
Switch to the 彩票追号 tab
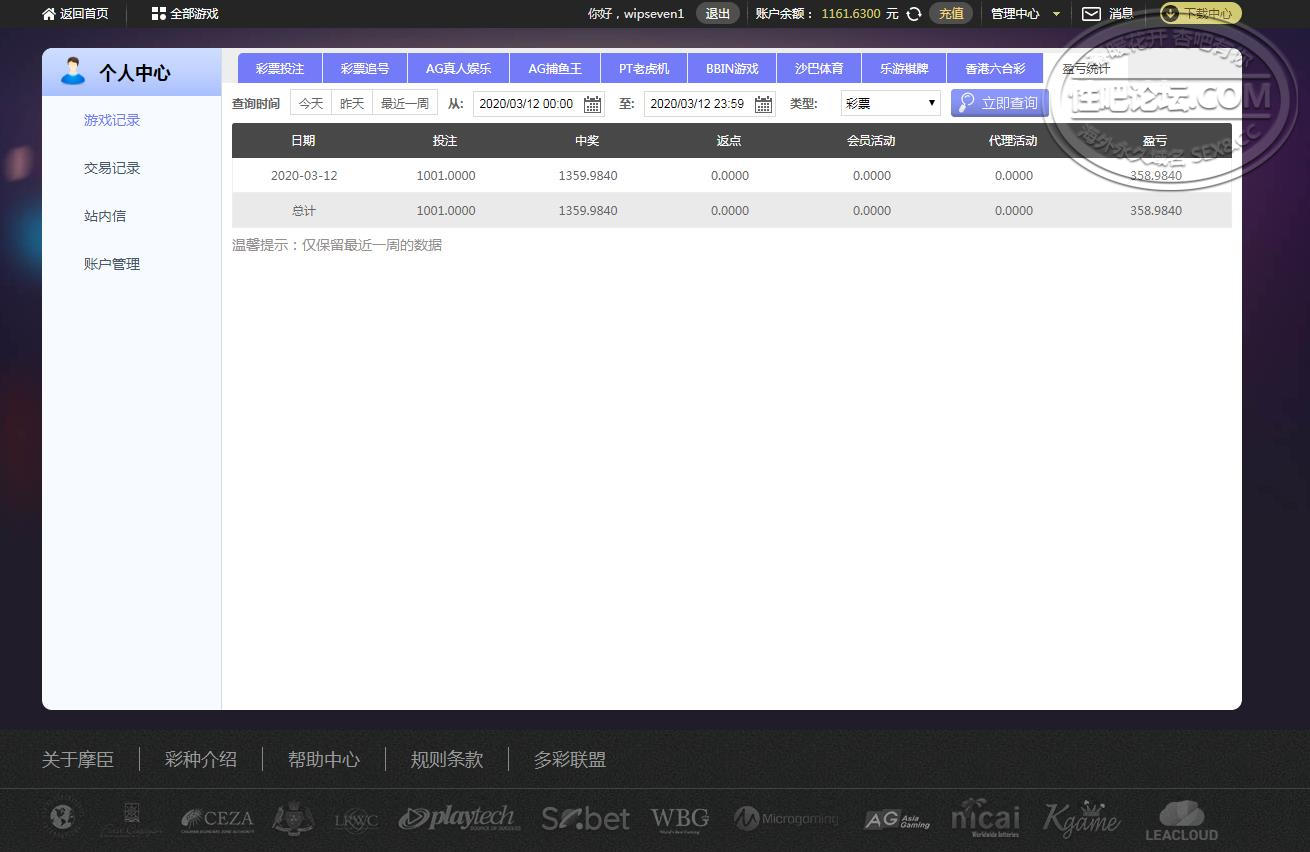pos(365,69)
